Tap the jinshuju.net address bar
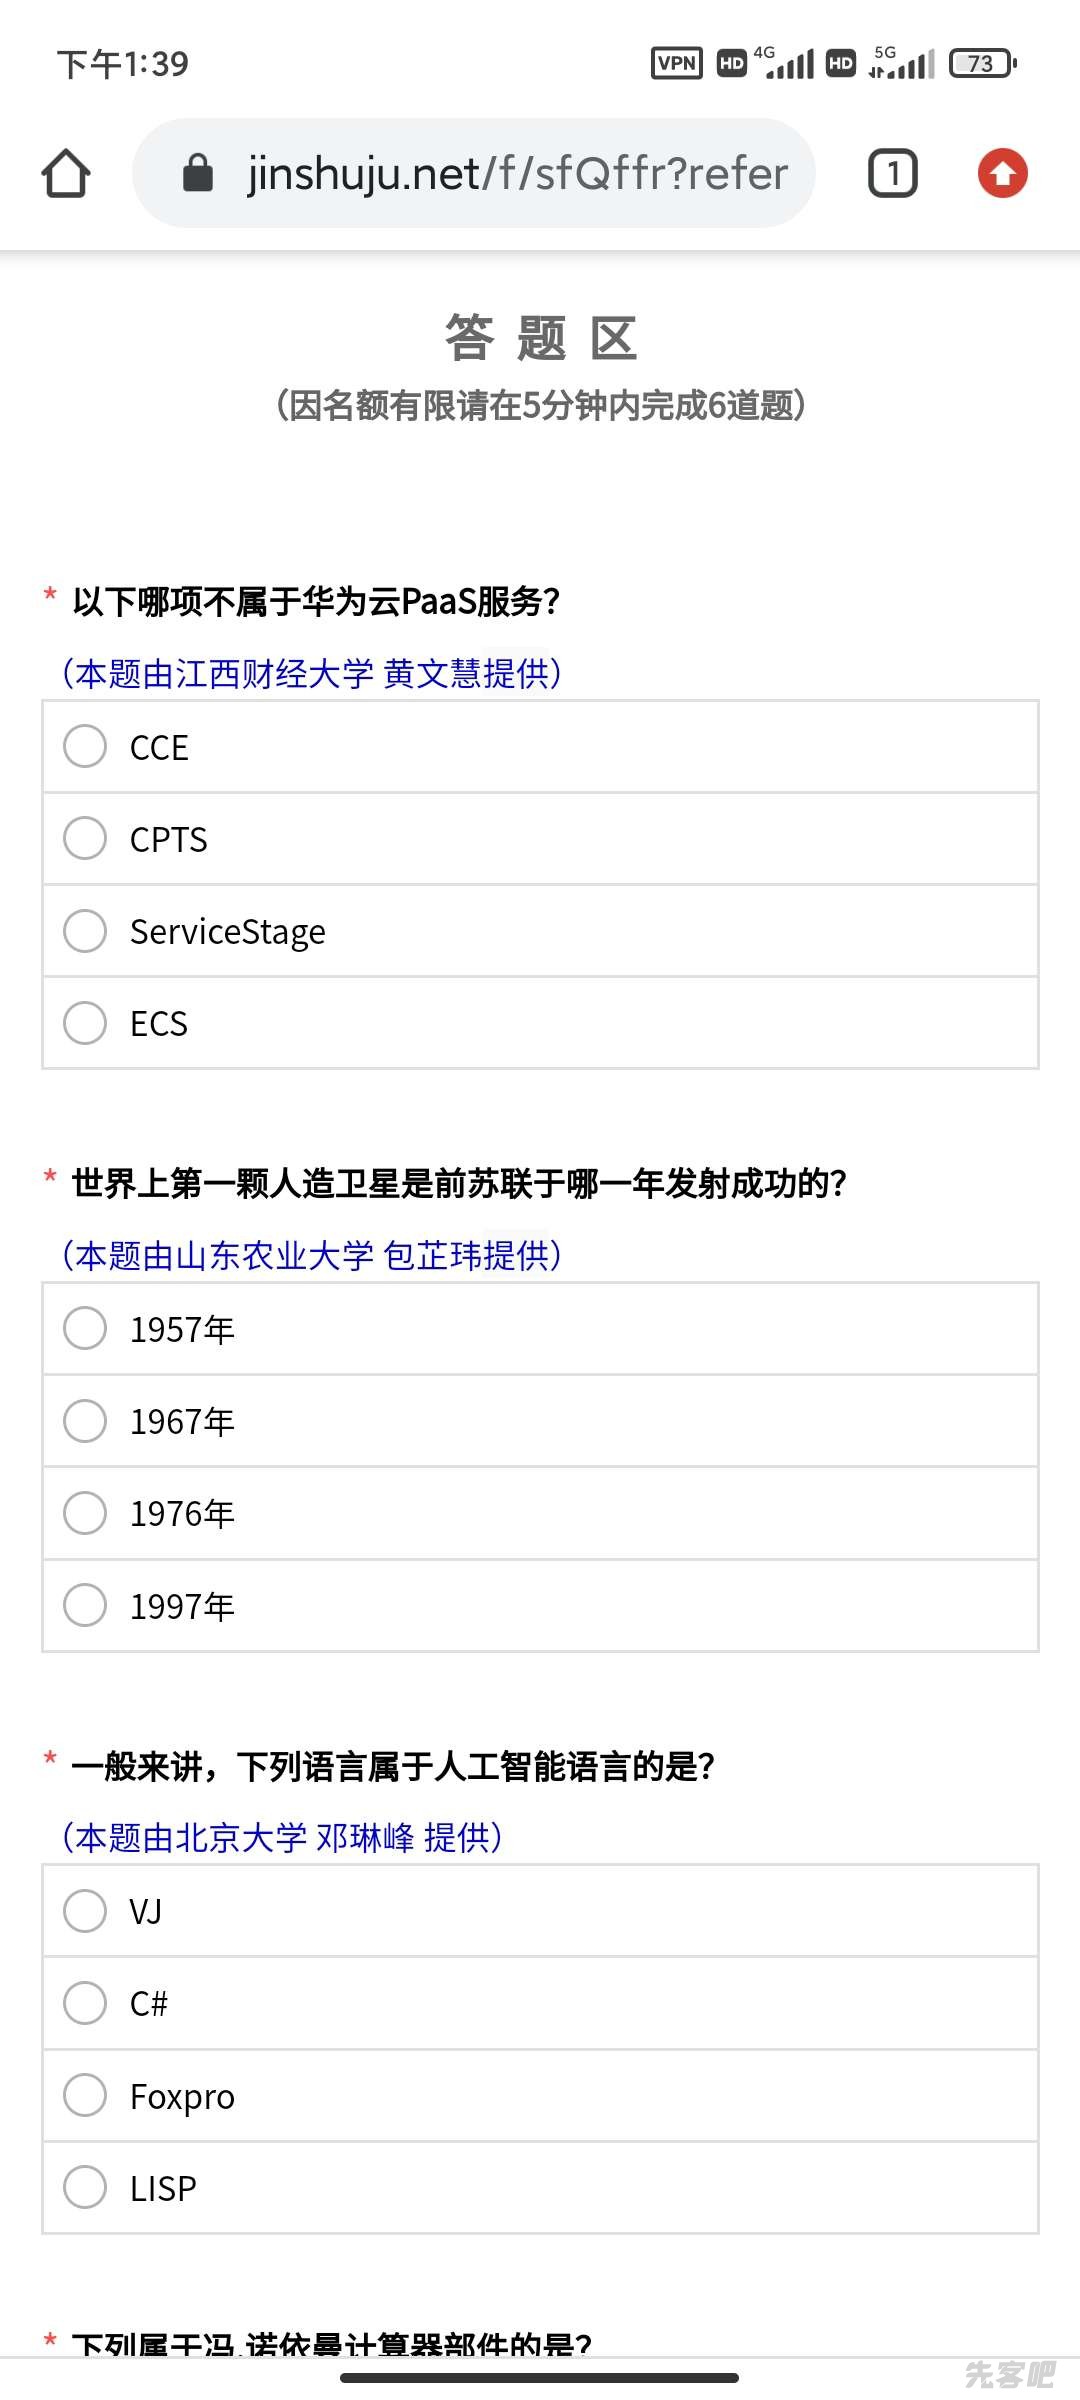 [x=516, y=174]
